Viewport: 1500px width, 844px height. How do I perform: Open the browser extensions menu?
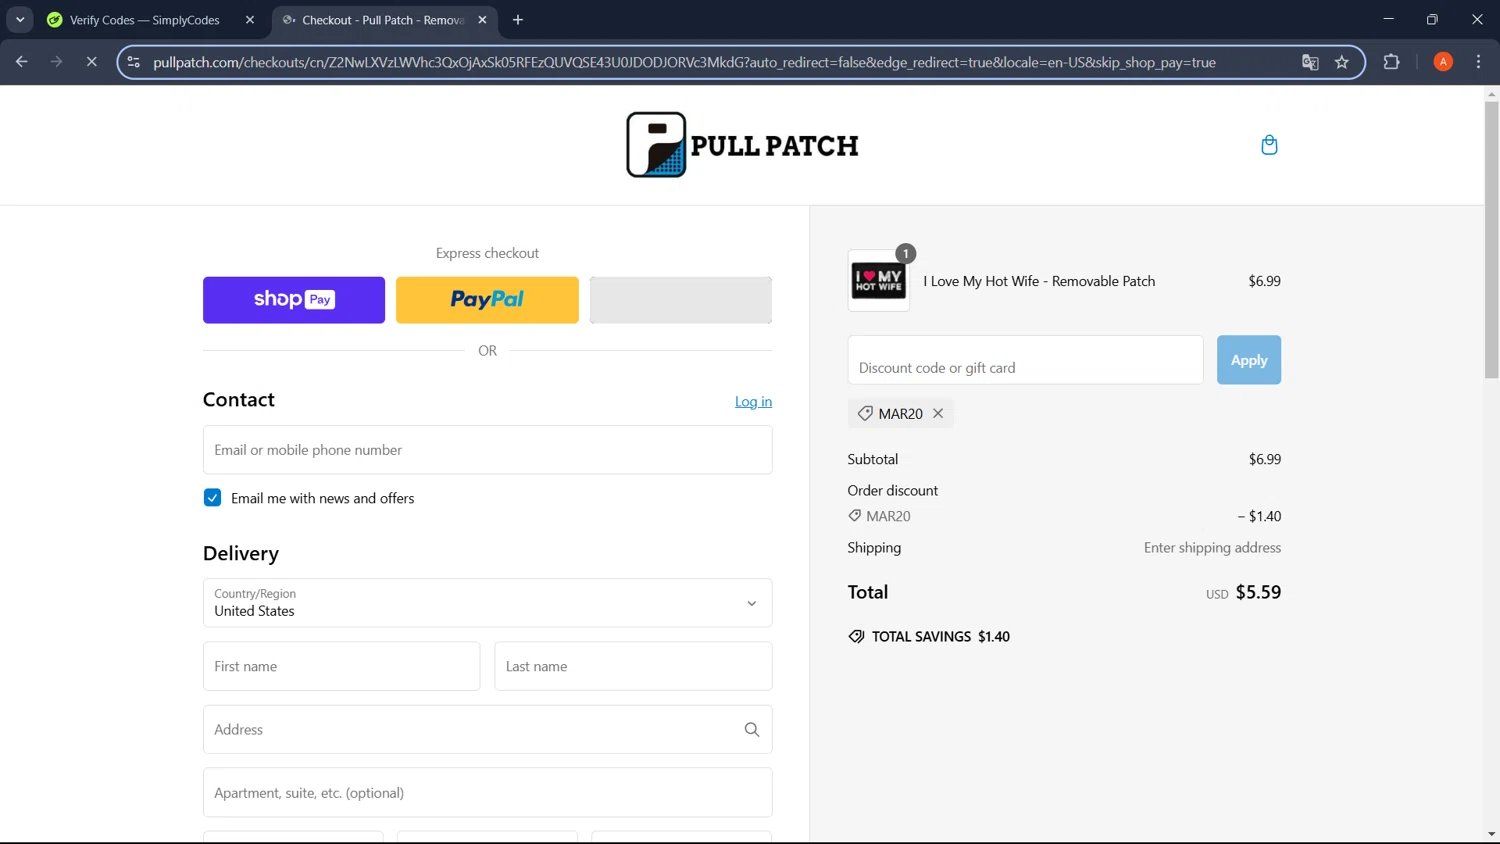tap(1391, 62)
